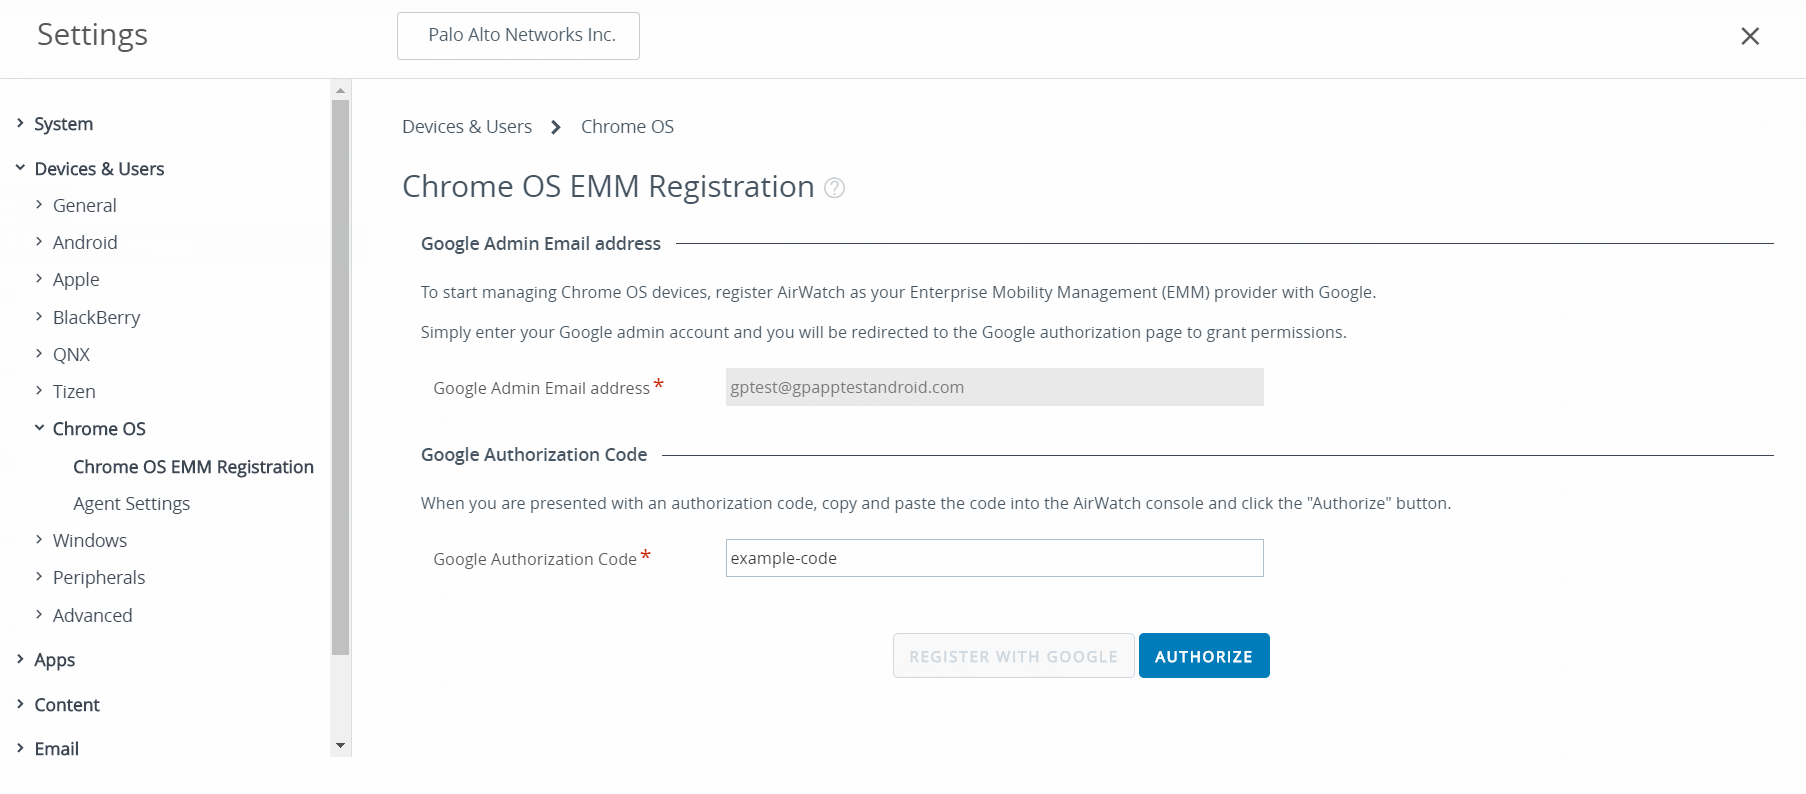This screenshot has height=794, width=1806.
Task: Click Register With Google button
Action: click(x=1013, y=656)
